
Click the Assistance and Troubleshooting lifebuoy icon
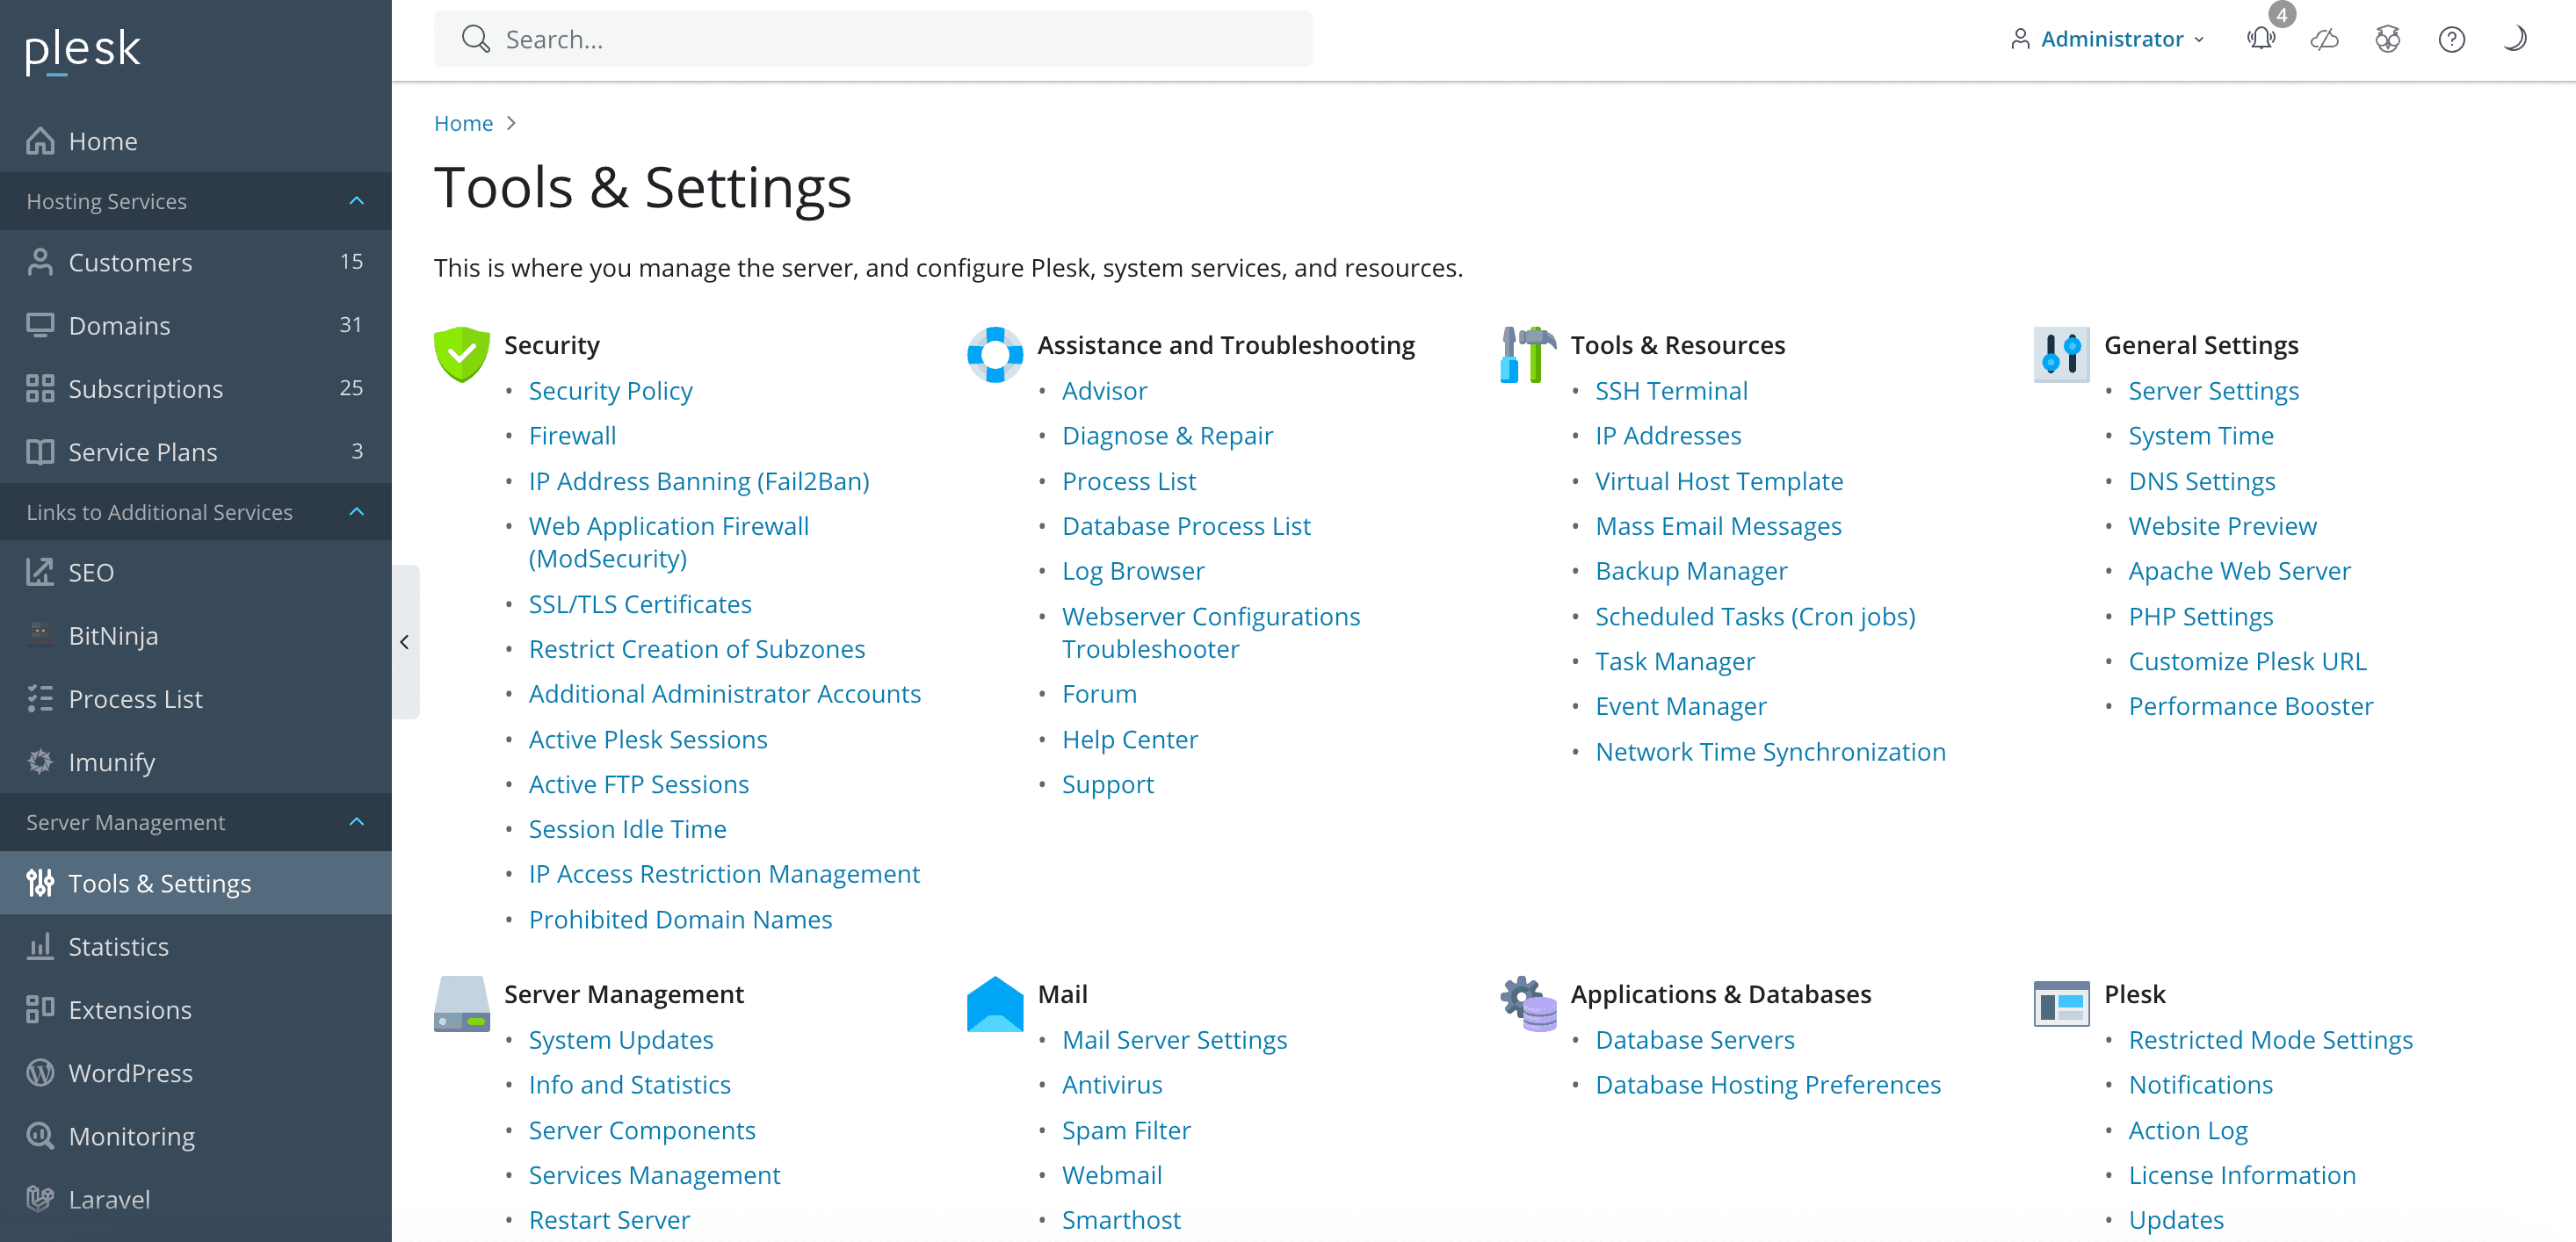click(x=994, y=354)
